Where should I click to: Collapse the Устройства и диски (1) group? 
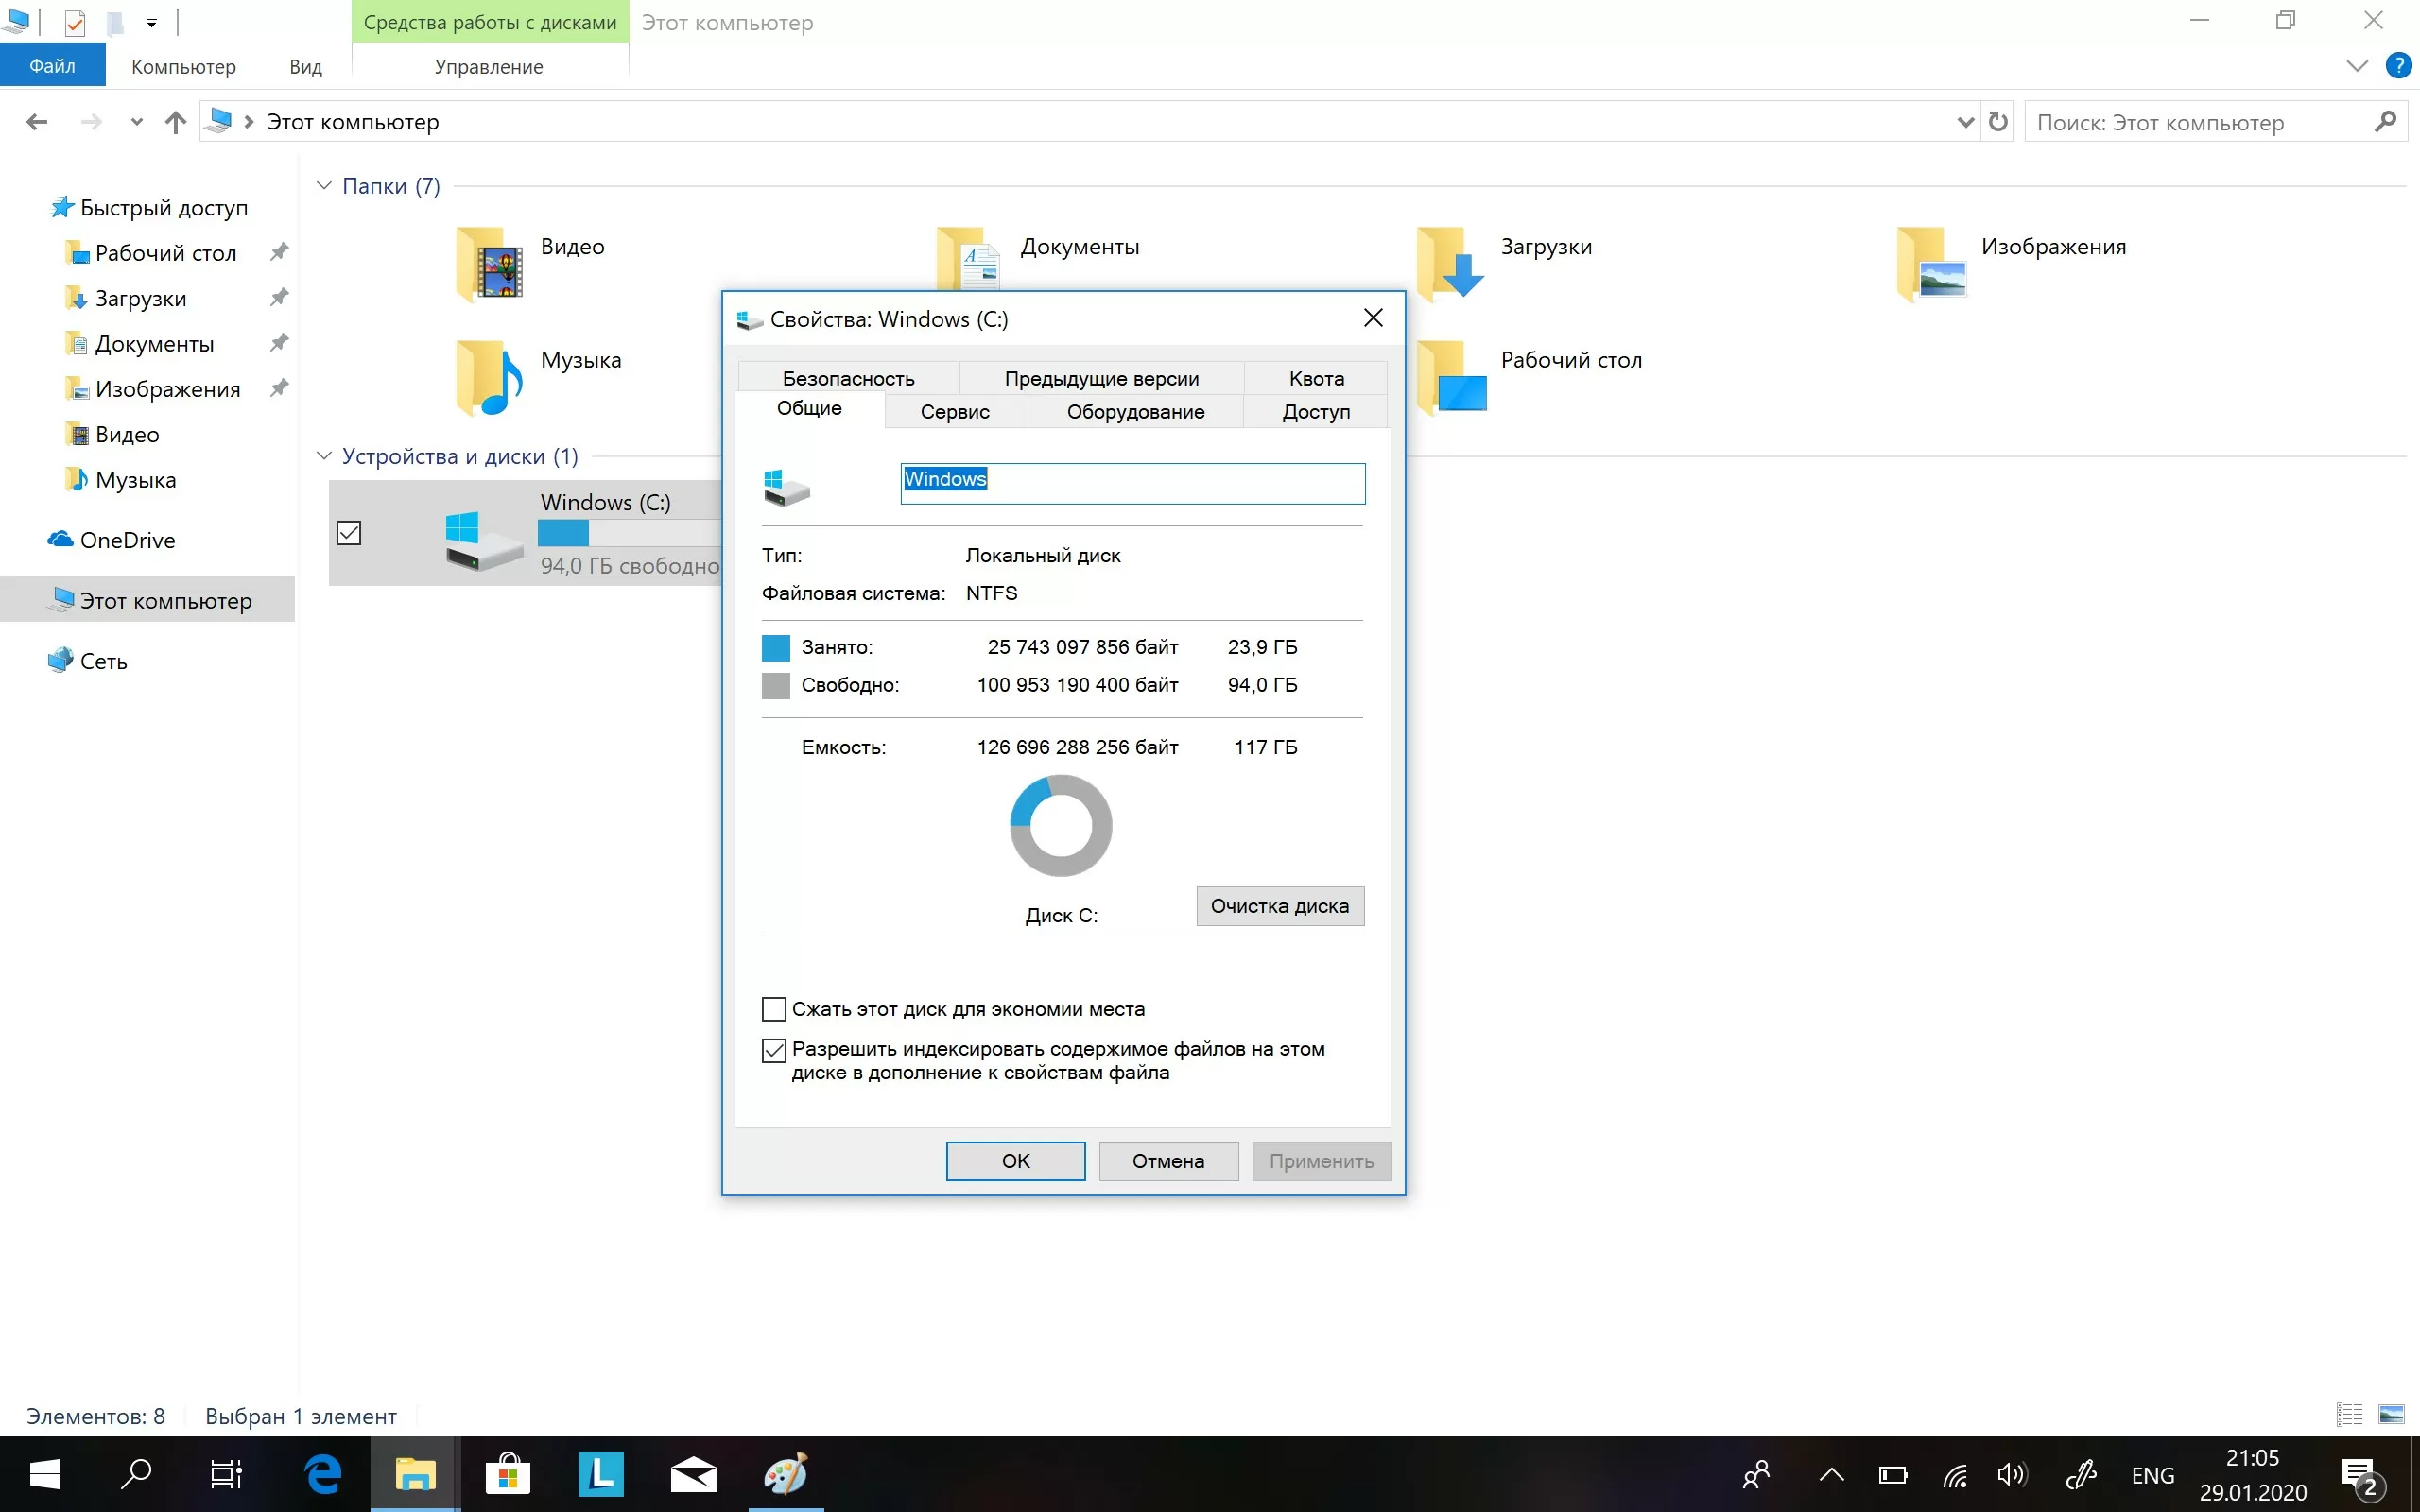324,456
